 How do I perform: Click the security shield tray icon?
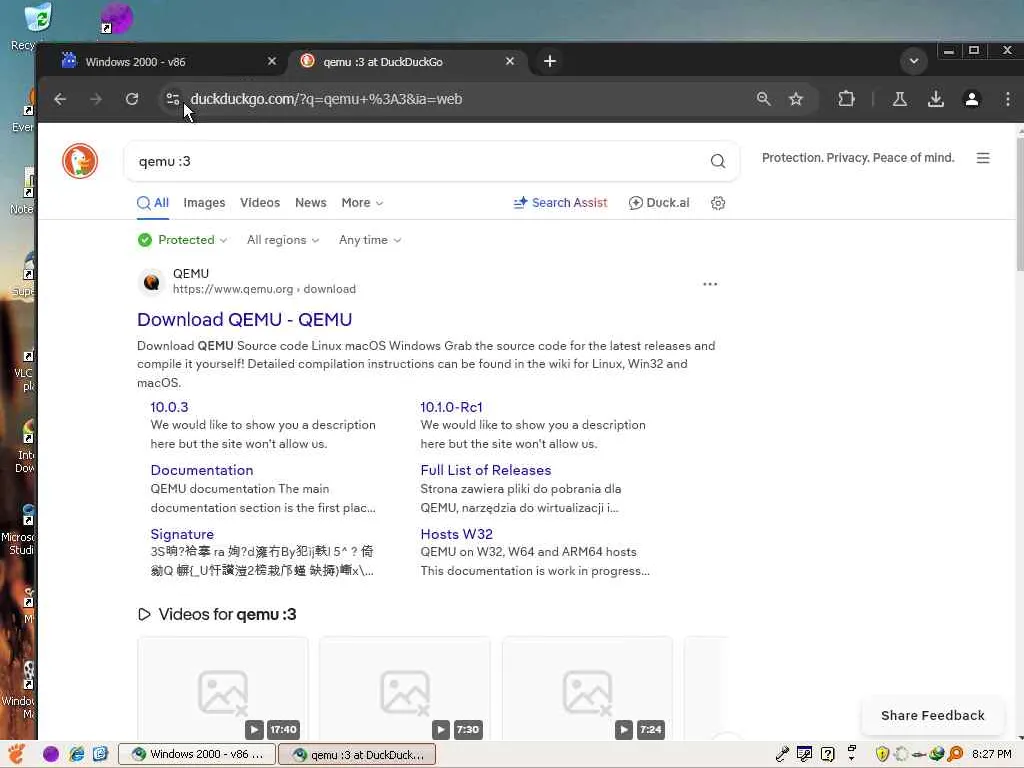[882, 754]
